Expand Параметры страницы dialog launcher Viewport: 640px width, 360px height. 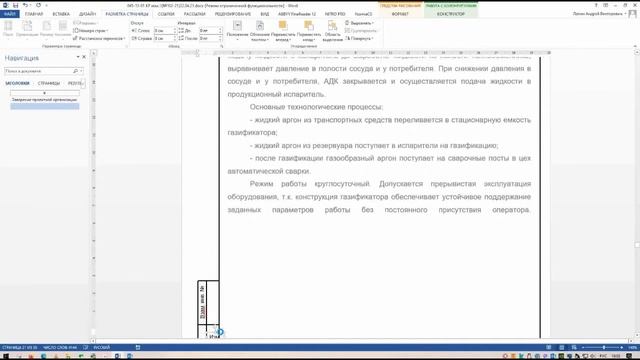(127, 47)
